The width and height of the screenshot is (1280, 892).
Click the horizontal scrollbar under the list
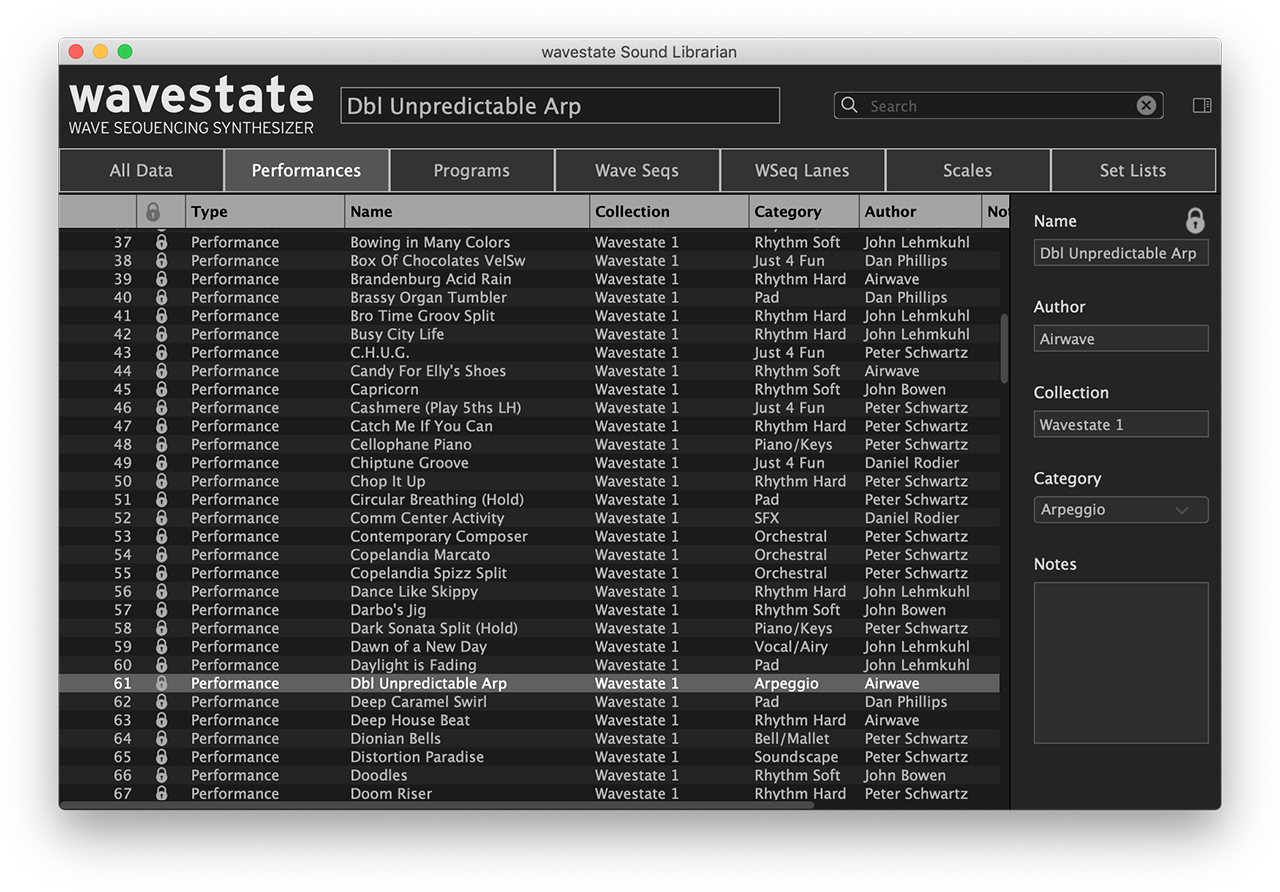(437, 805)
